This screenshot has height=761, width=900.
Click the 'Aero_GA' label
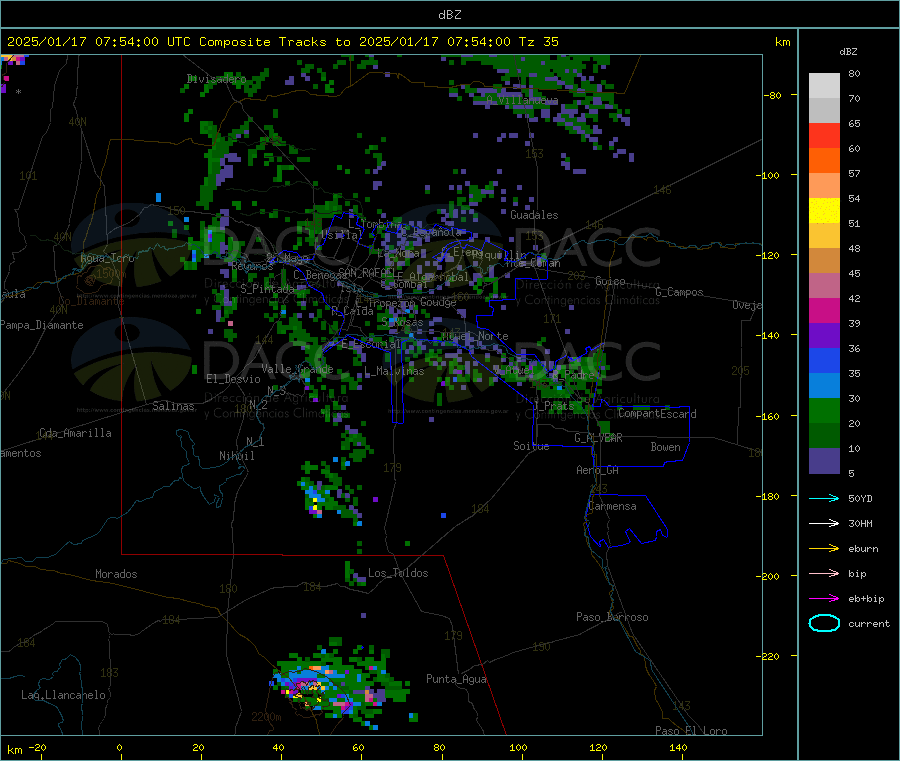click(x=597, y=470)
